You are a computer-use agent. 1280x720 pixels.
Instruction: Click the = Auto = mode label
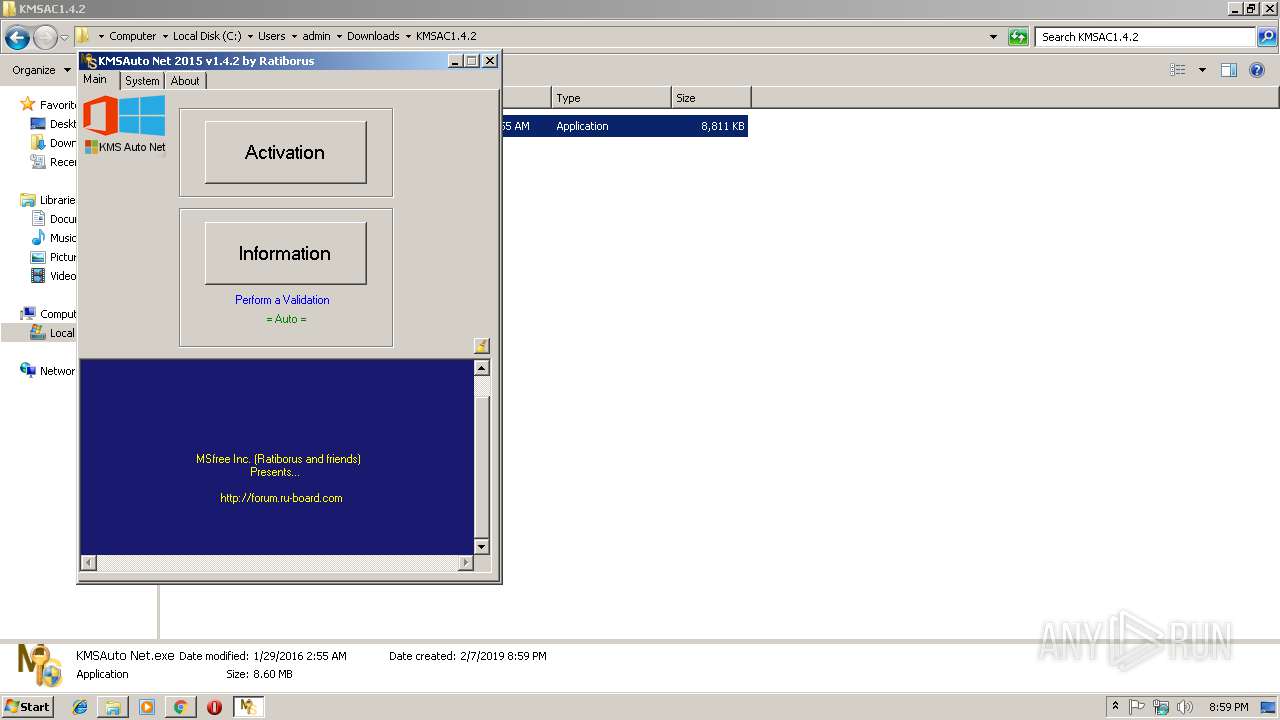pyautogui.click(x=286, y=319)
